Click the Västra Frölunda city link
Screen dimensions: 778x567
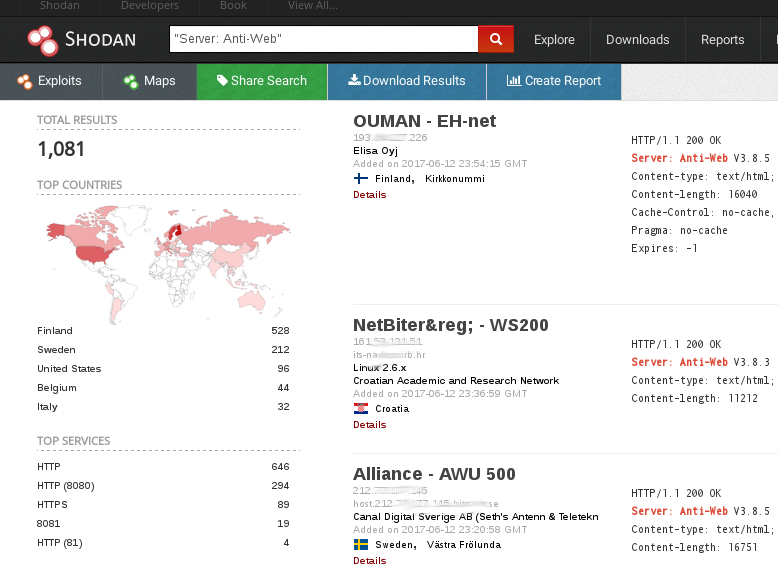click(x=464, y=545)
